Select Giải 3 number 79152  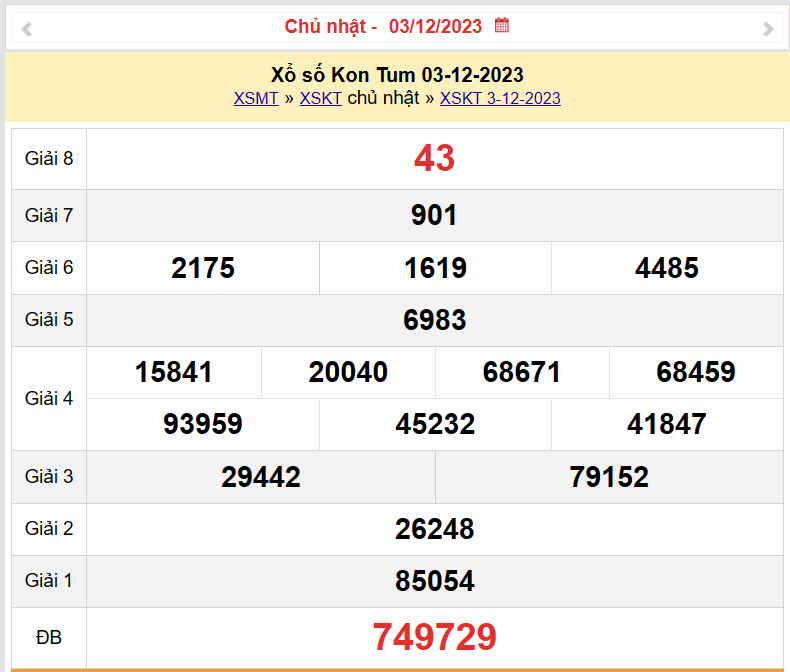coord(609,477)
